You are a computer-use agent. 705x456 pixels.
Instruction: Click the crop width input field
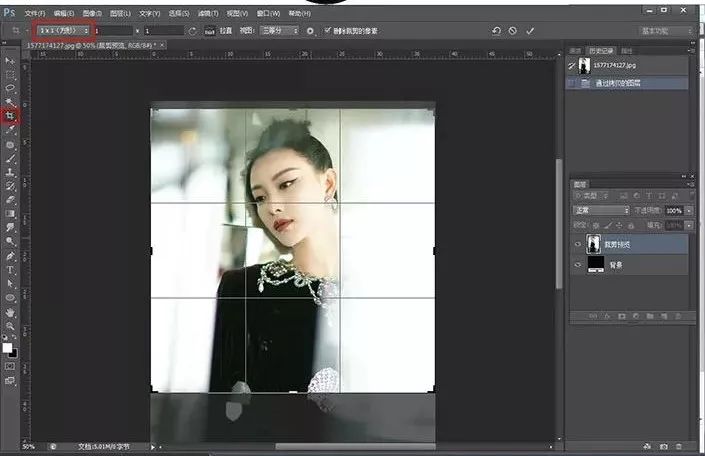point(112,31)
